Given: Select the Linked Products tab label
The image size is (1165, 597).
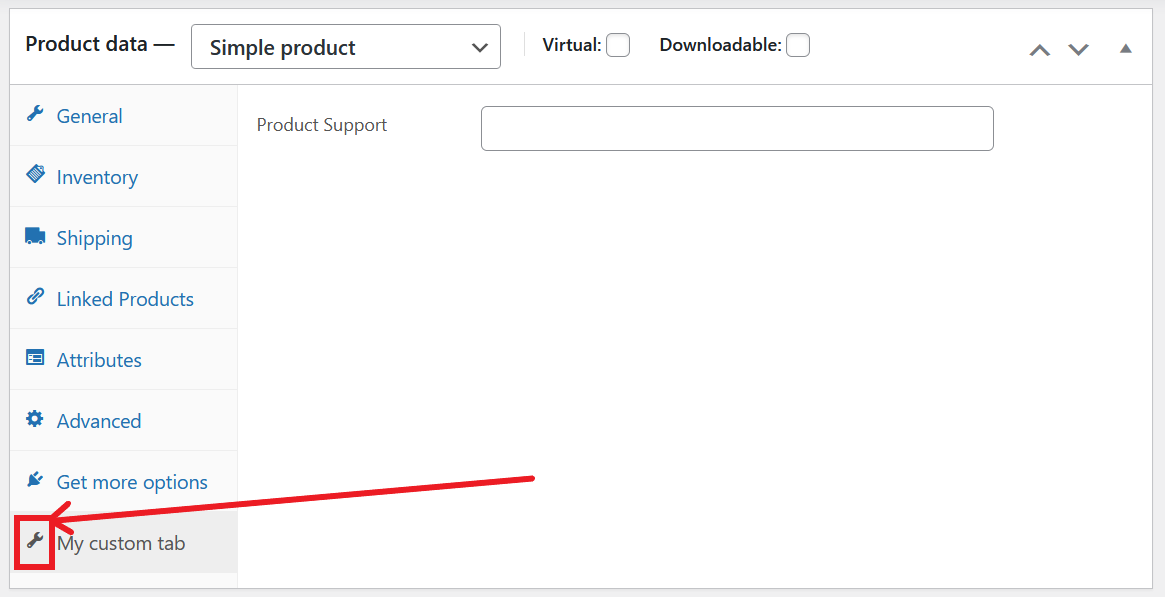Looking at the screenshot, I should pos(125,299).
